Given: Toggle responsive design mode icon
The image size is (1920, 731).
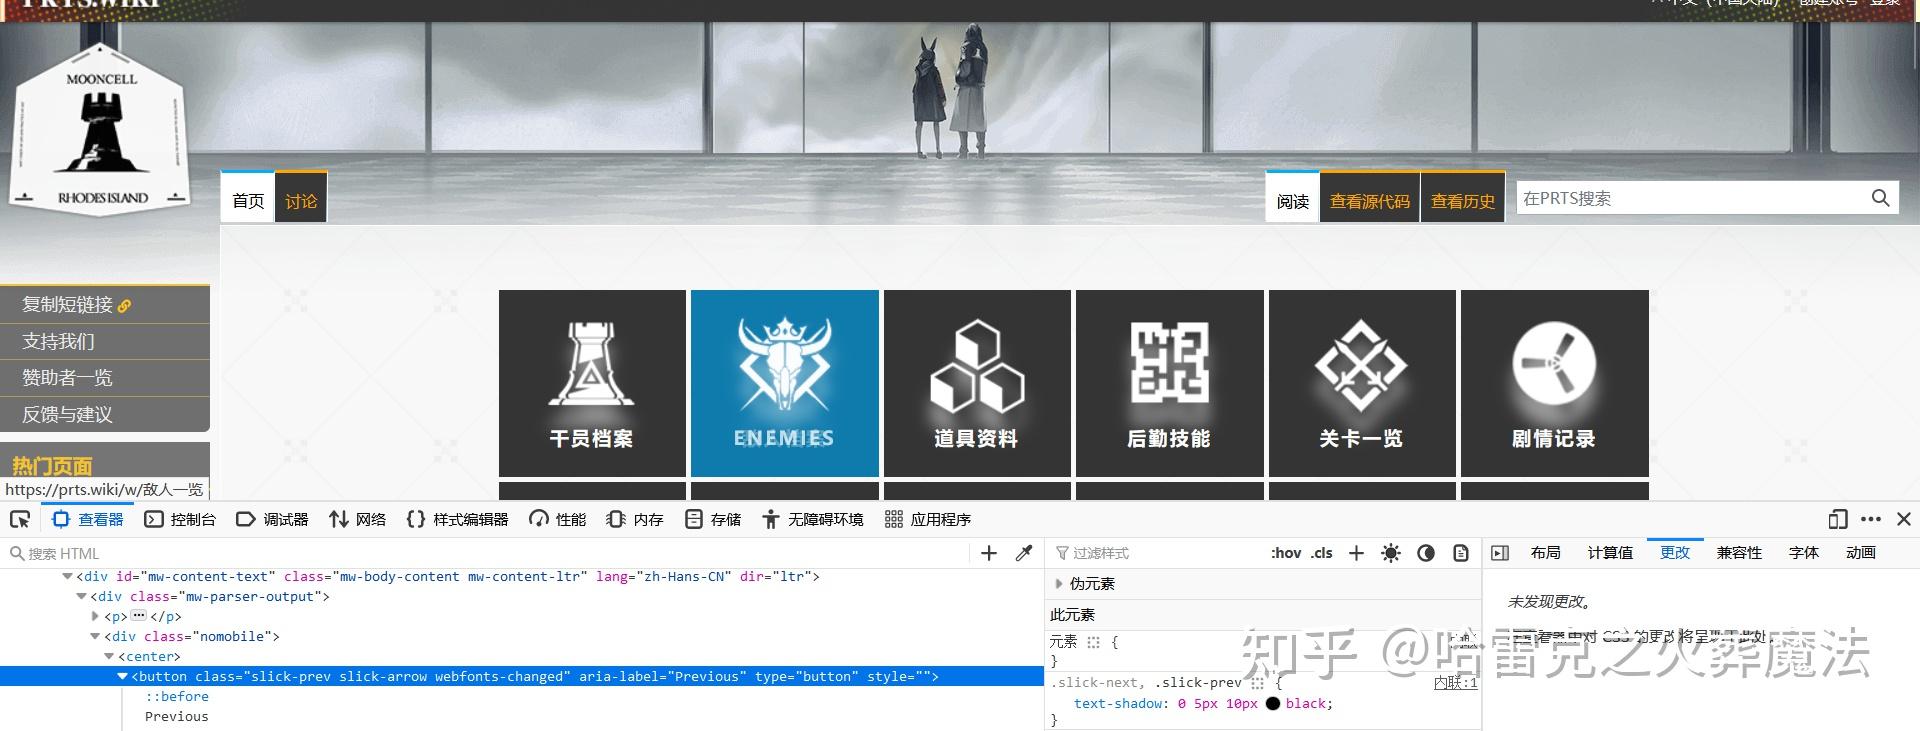Looking at the screenshot, I should tap(1838, 519).
